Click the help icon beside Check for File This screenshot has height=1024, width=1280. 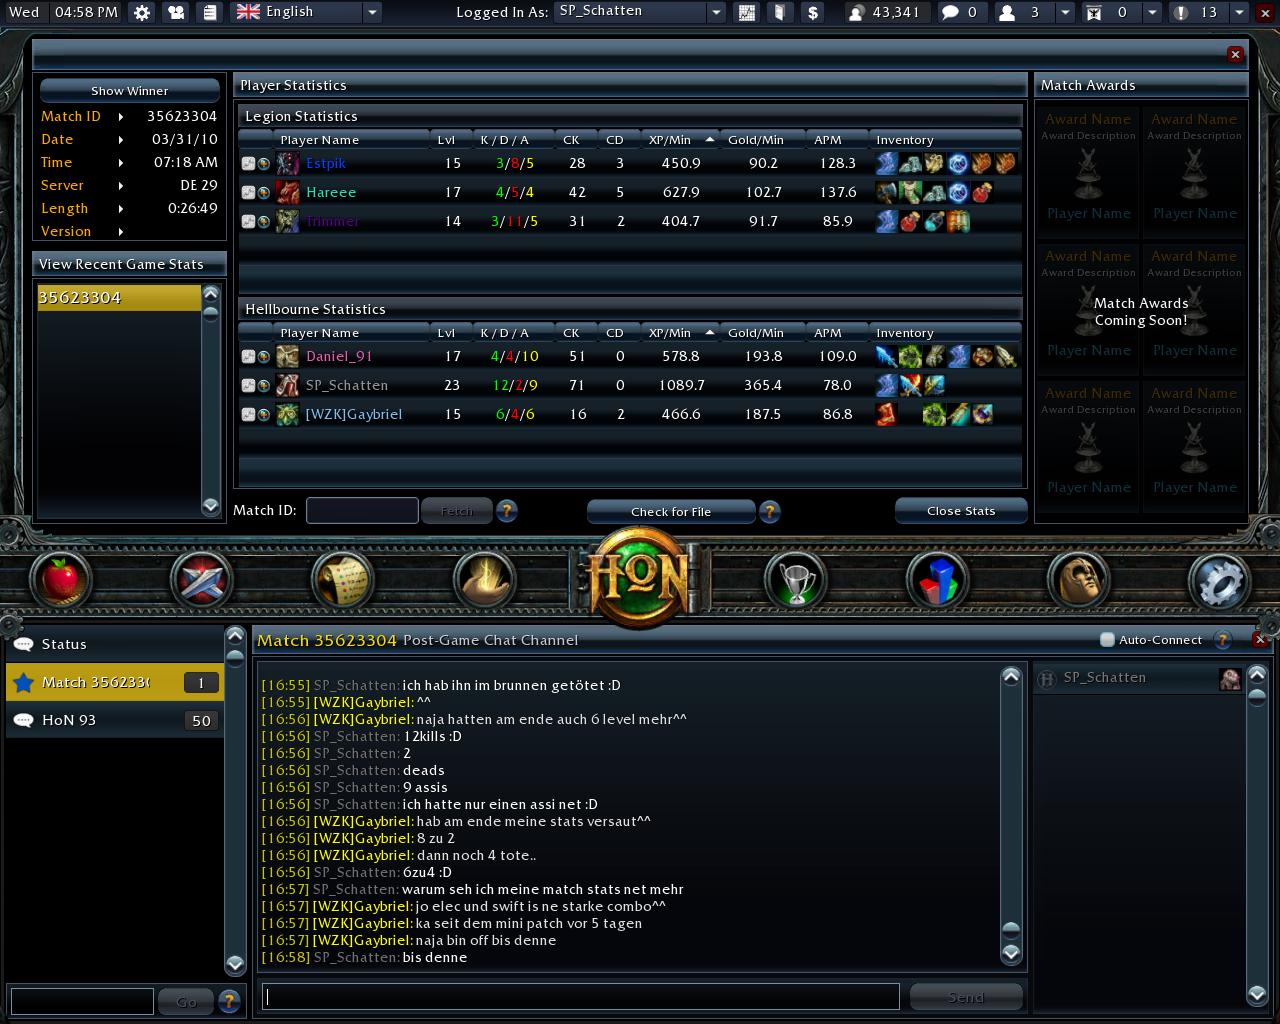click(x=769, y=511)
